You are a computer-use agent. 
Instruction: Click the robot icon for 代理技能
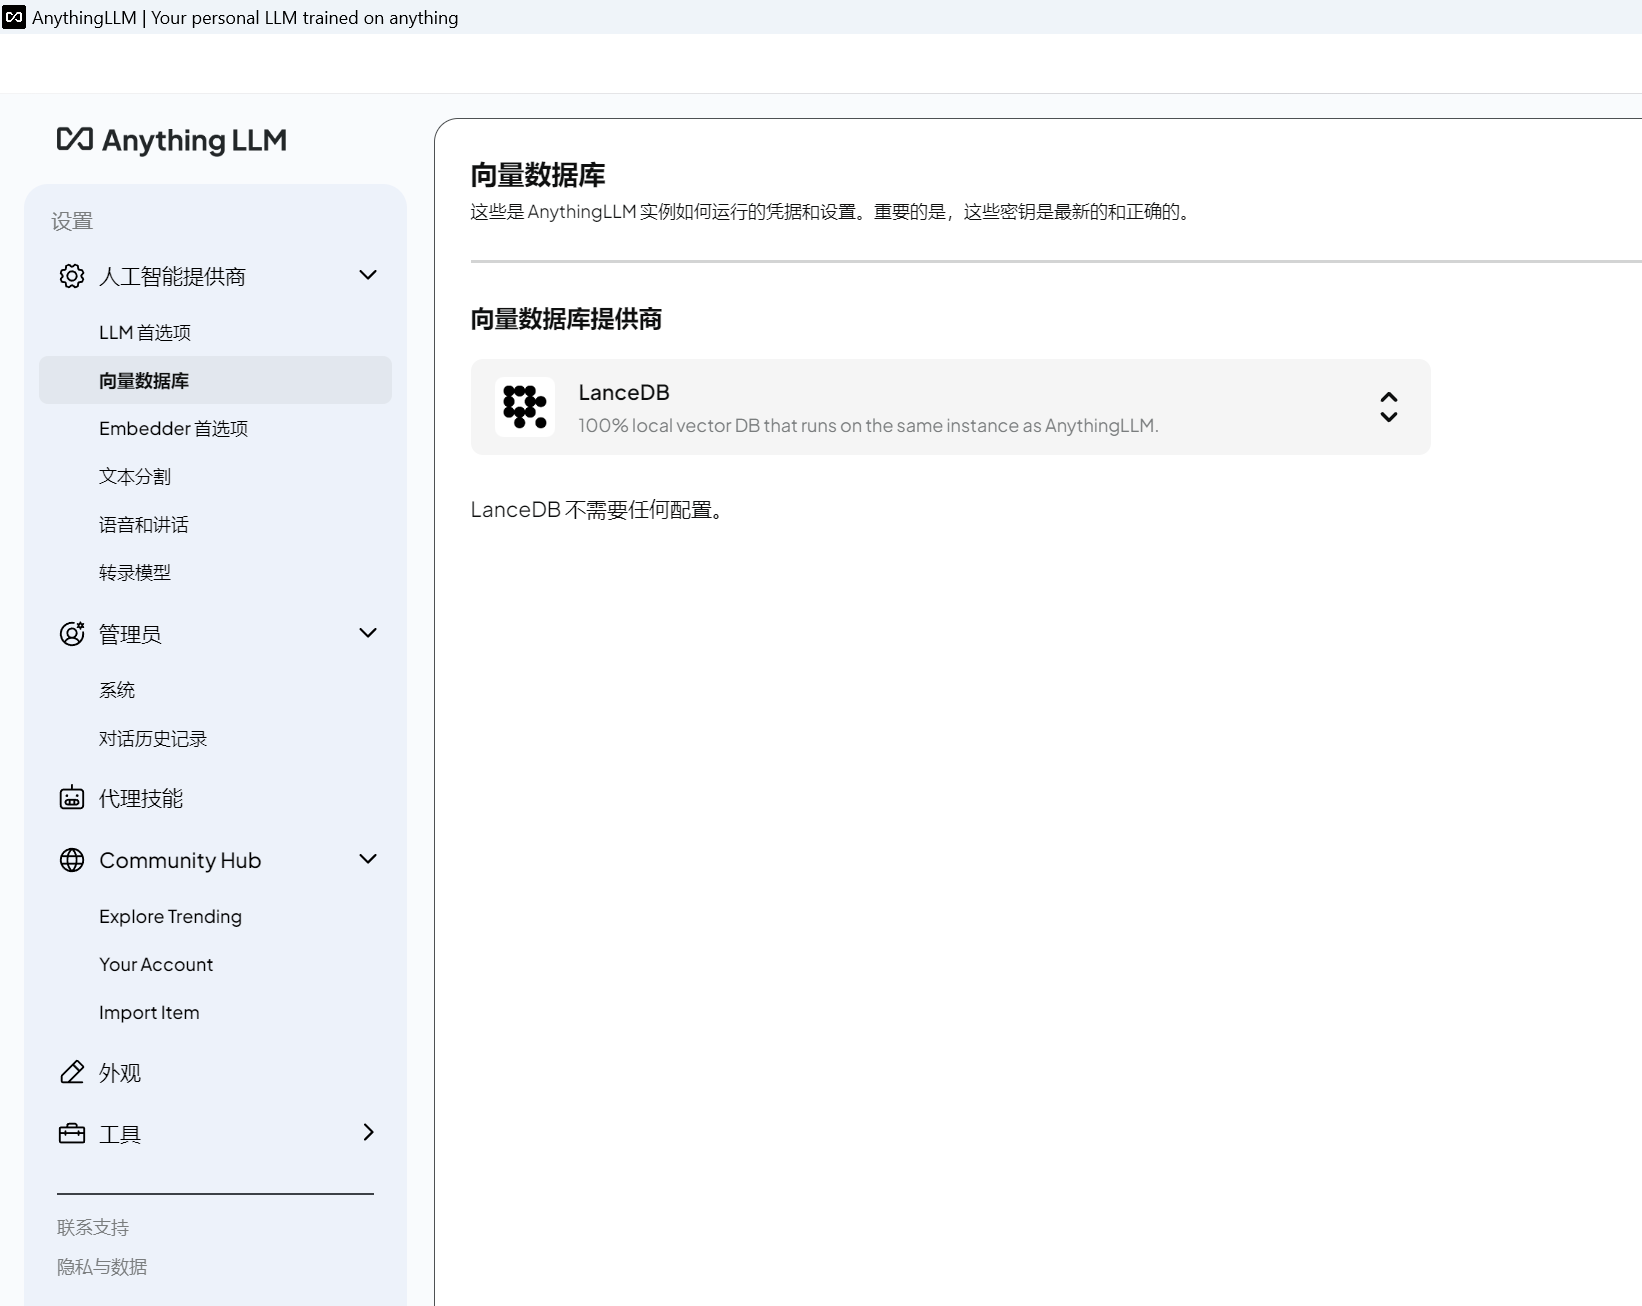[72, 798]
